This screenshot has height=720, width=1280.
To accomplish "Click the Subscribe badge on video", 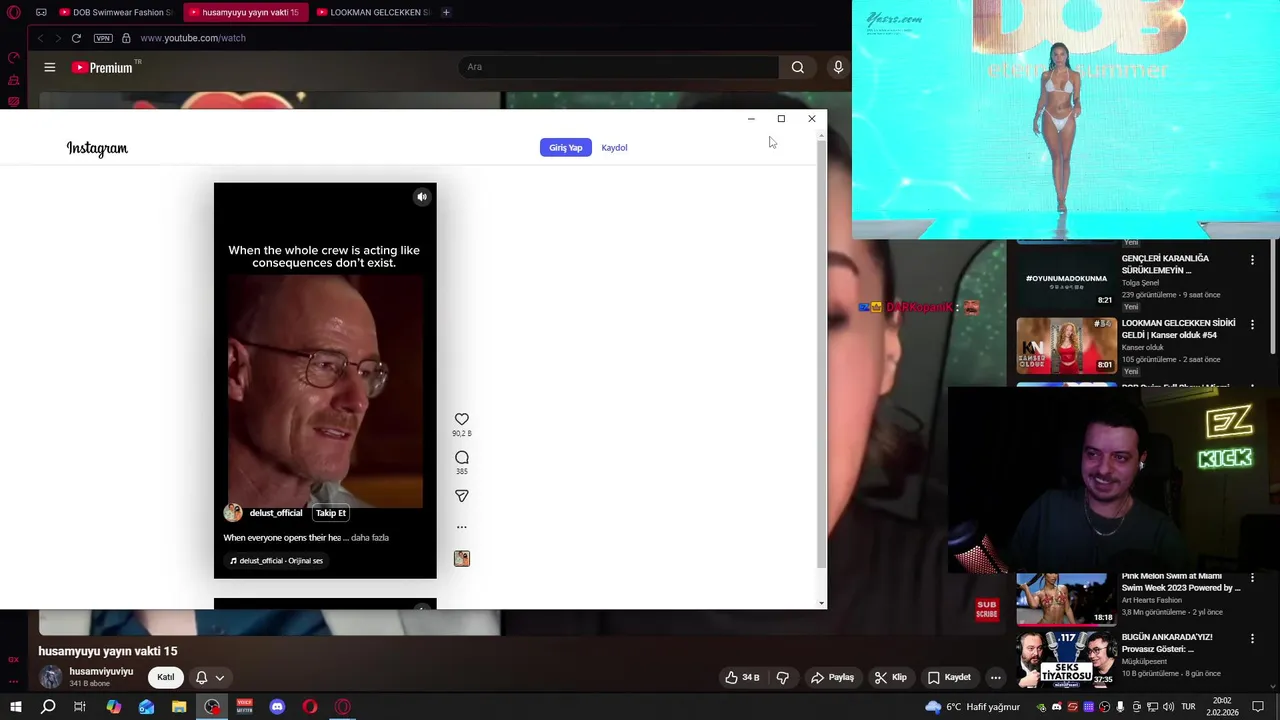I will tap(987, 608).
